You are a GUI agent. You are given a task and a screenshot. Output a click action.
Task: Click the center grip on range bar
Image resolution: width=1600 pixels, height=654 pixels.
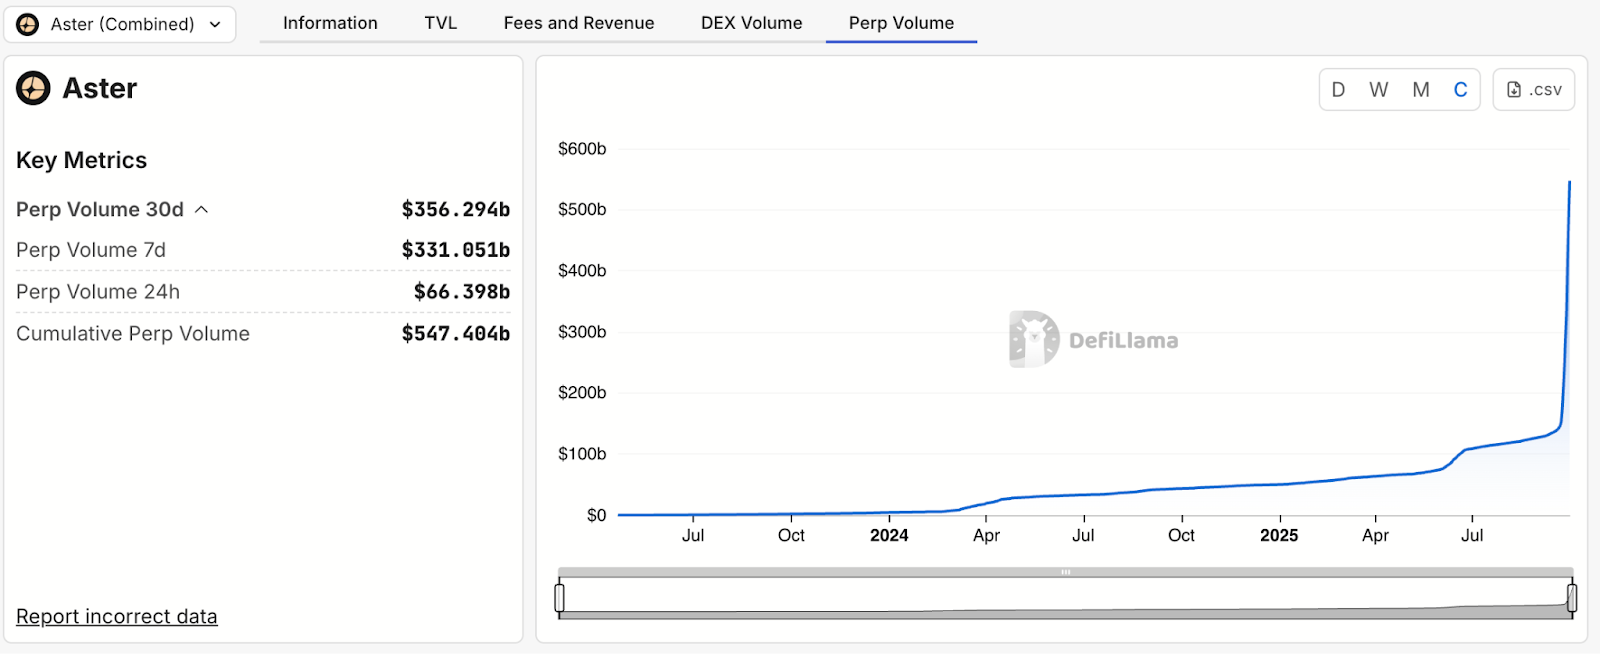point(1066,572)
